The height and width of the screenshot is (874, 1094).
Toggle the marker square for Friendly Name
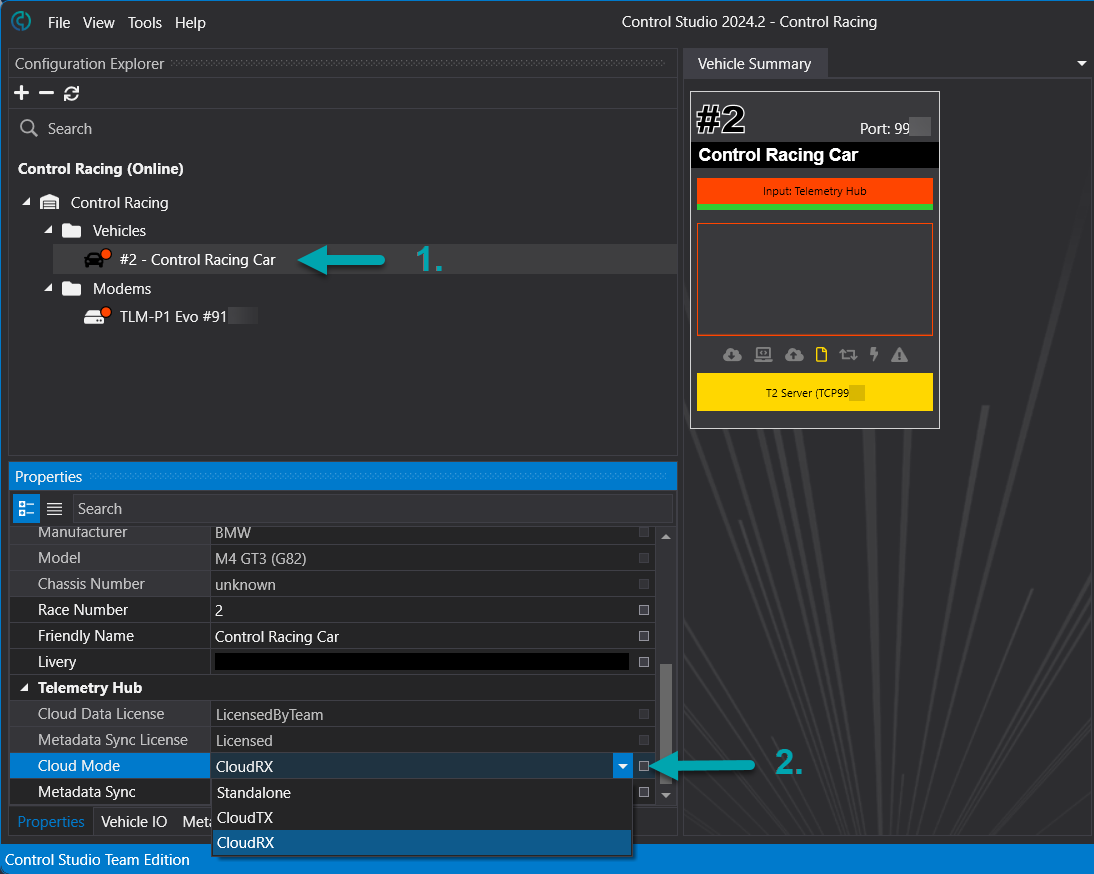[644, 636]
